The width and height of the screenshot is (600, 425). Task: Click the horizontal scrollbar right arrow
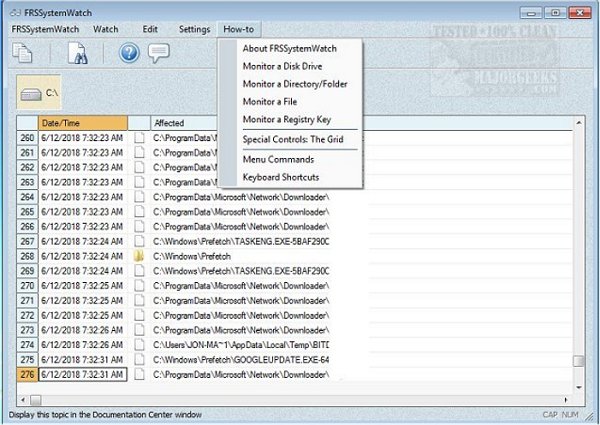566,400
